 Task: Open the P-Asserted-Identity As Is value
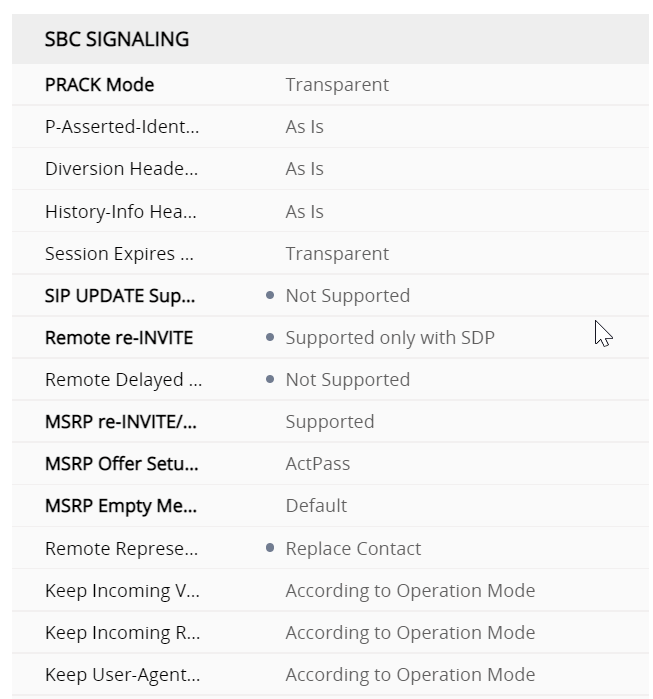304,127
